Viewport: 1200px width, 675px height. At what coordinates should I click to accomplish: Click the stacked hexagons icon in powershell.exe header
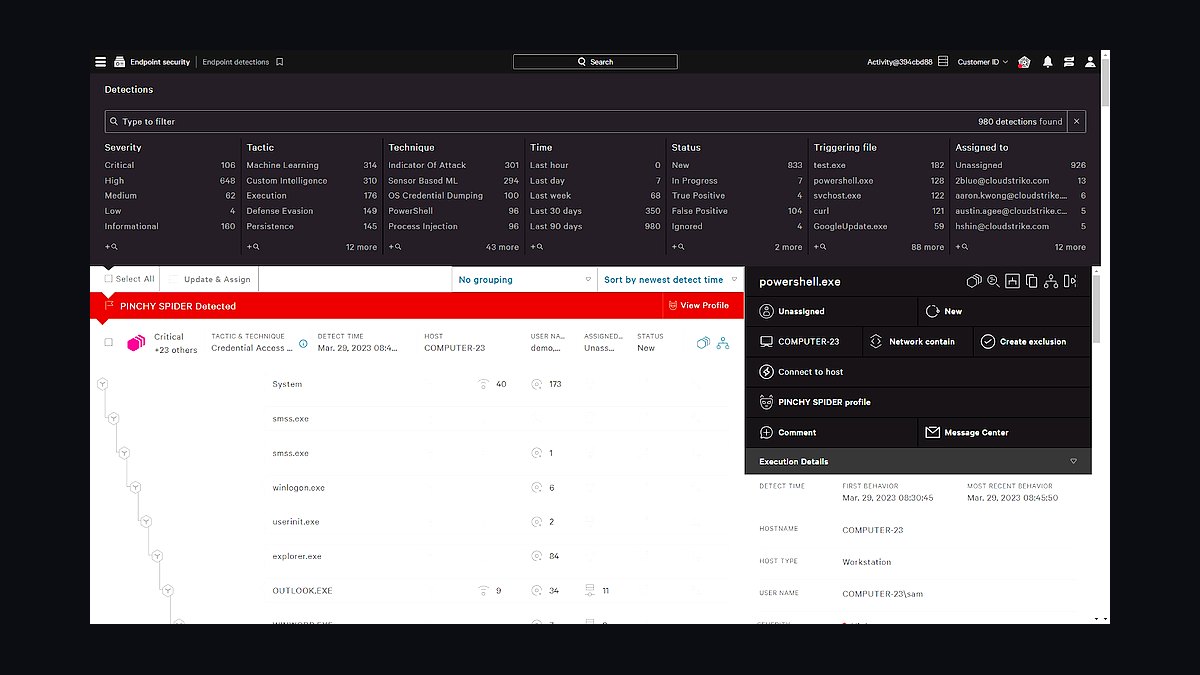[x=974, y=282]
